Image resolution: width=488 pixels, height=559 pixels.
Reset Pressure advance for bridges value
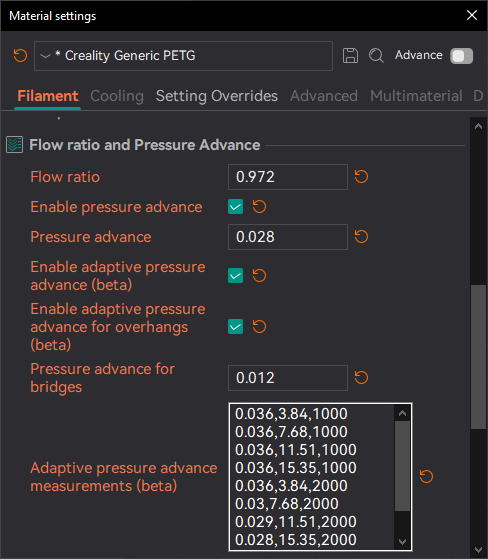click(361, 378)
